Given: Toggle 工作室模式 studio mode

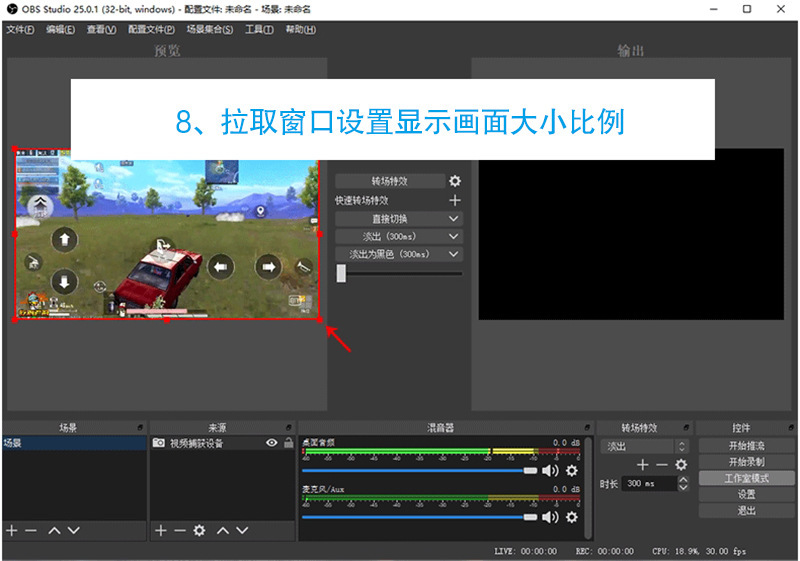Looking at the screenshot, I should pyautogui.click(x=746, y=478).
